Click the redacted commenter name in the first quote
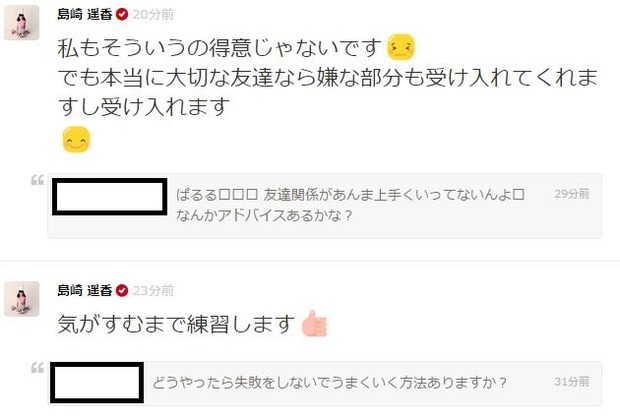 pyautogui.click(x=110, y=196)
